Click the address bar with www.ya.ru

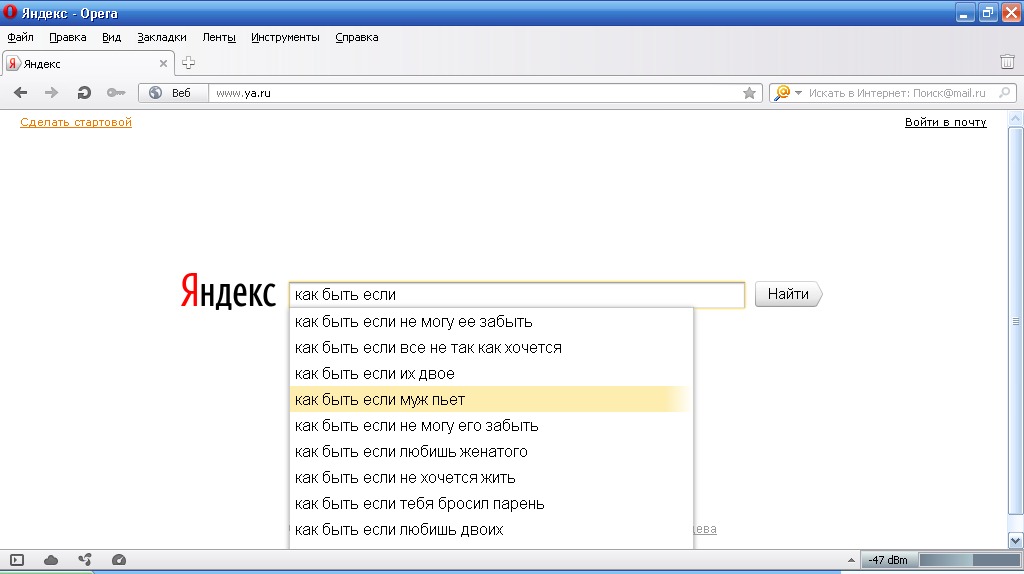pos(475,93)
